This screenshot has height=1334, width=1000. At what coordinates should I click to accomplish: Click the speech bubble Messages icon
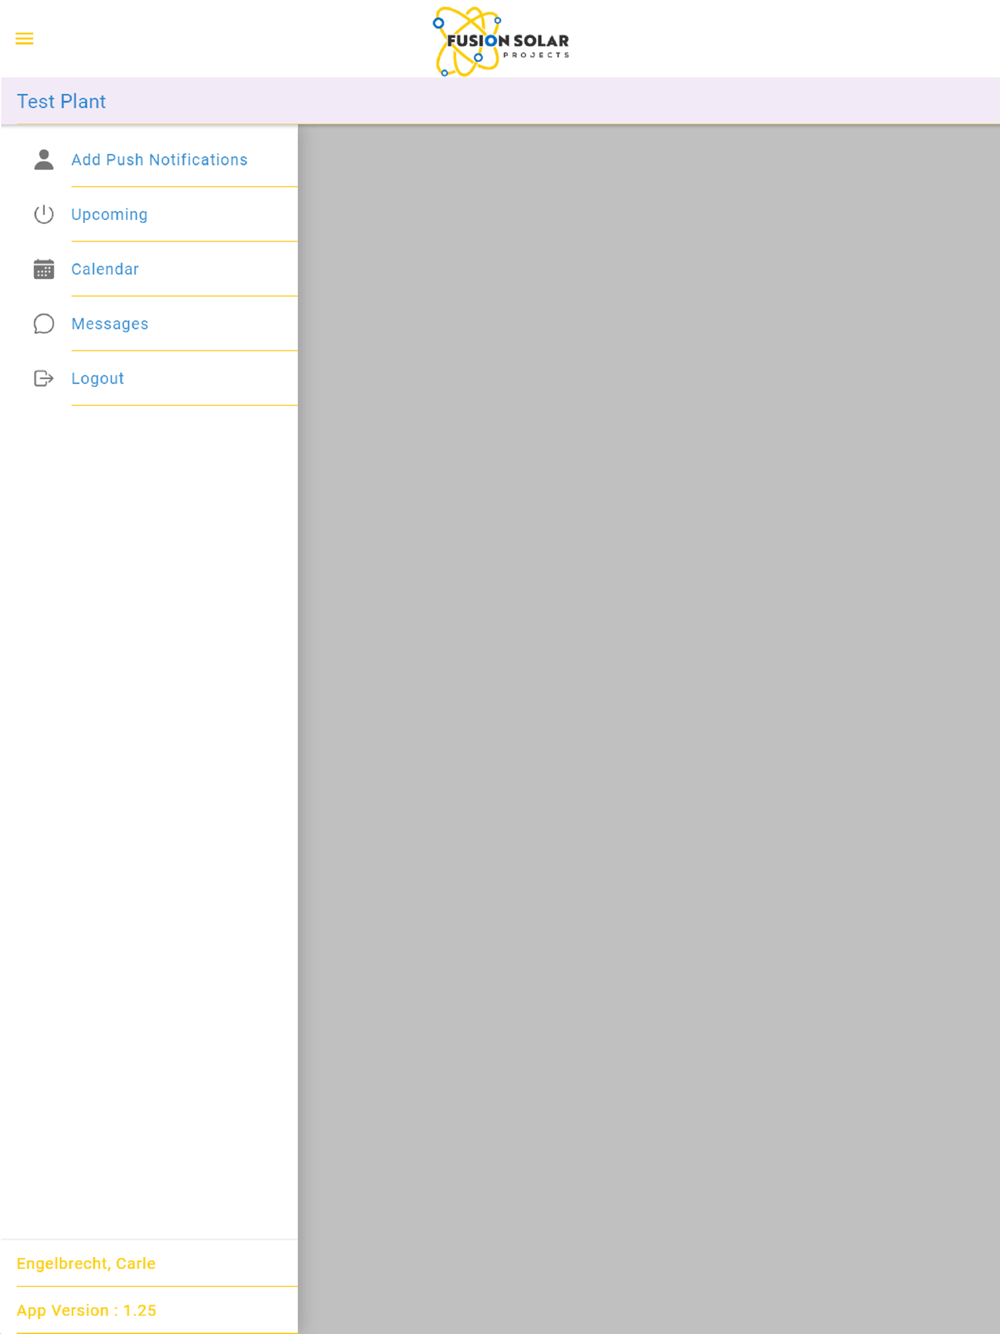pyautogui.click(x=44, y=324)
